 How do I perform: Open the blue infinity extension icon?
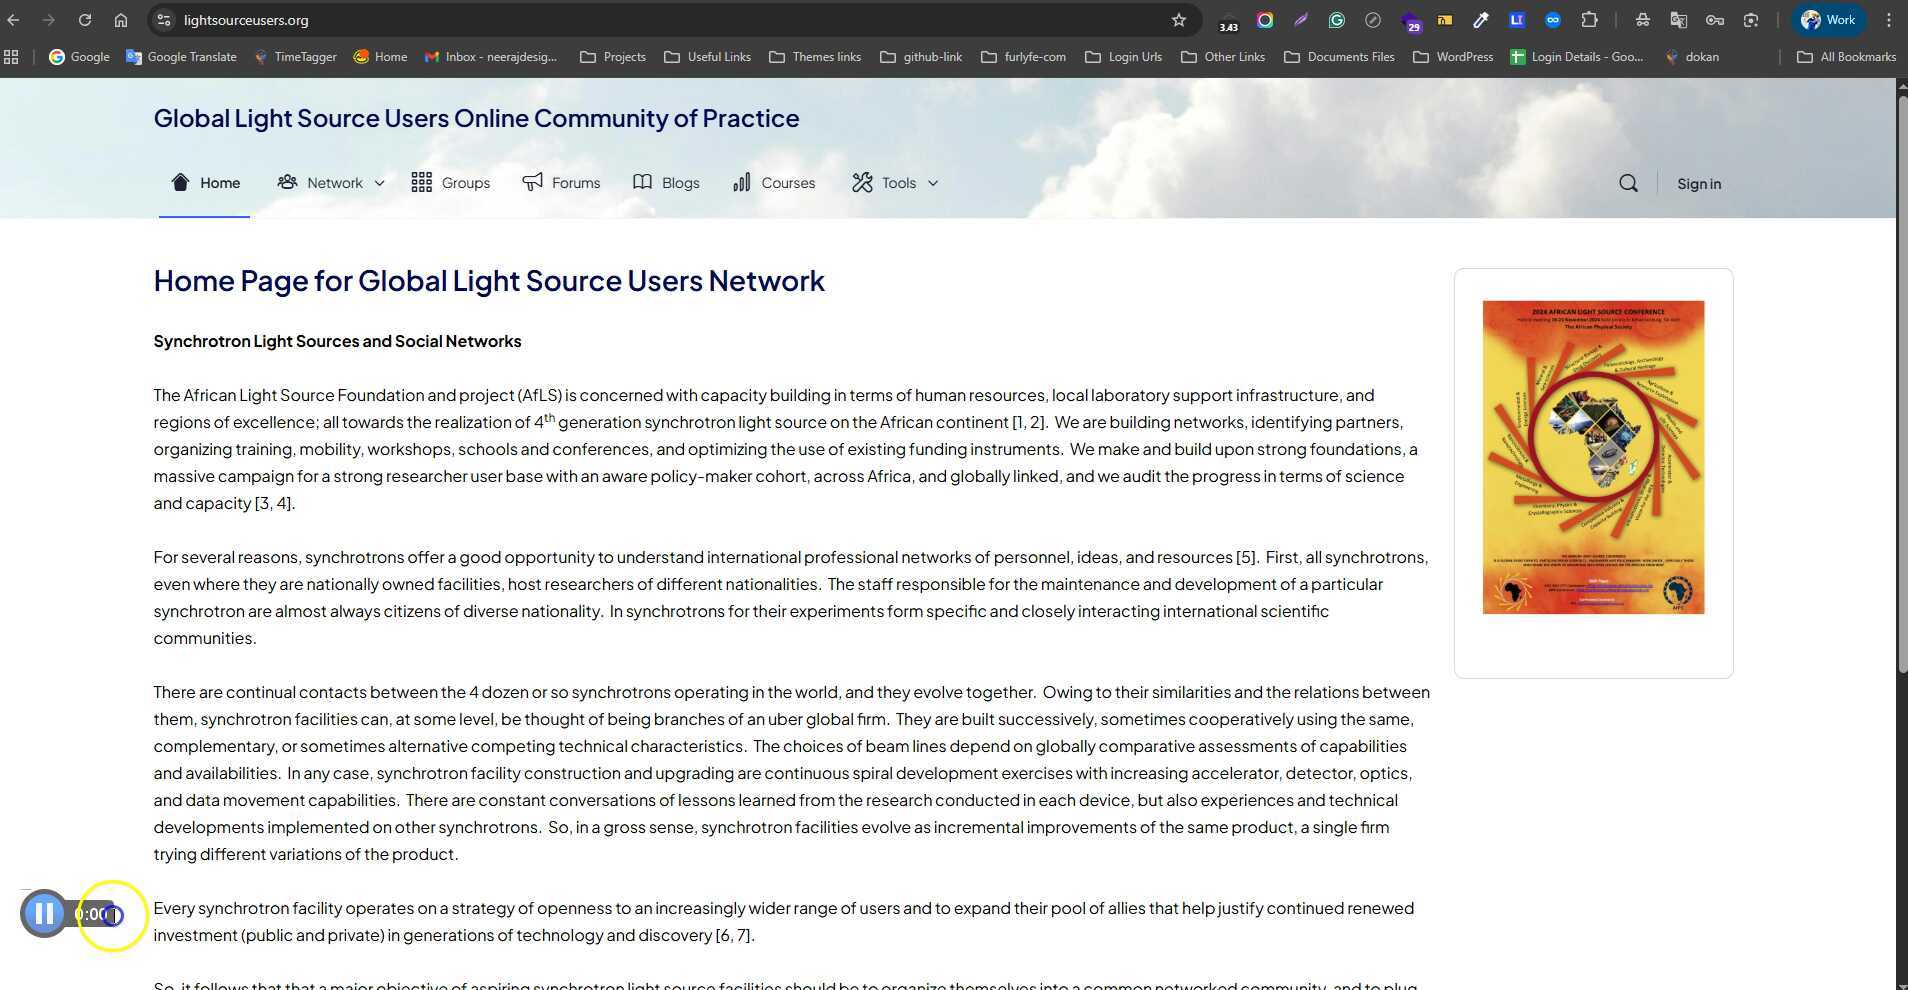pos(1553,20)
